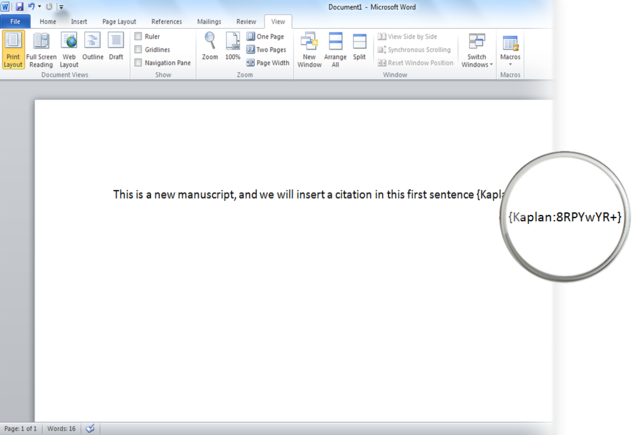The image size is (640, 435).
Task: Switch to the Mailings tab
Action: click(x=209, y=22)
